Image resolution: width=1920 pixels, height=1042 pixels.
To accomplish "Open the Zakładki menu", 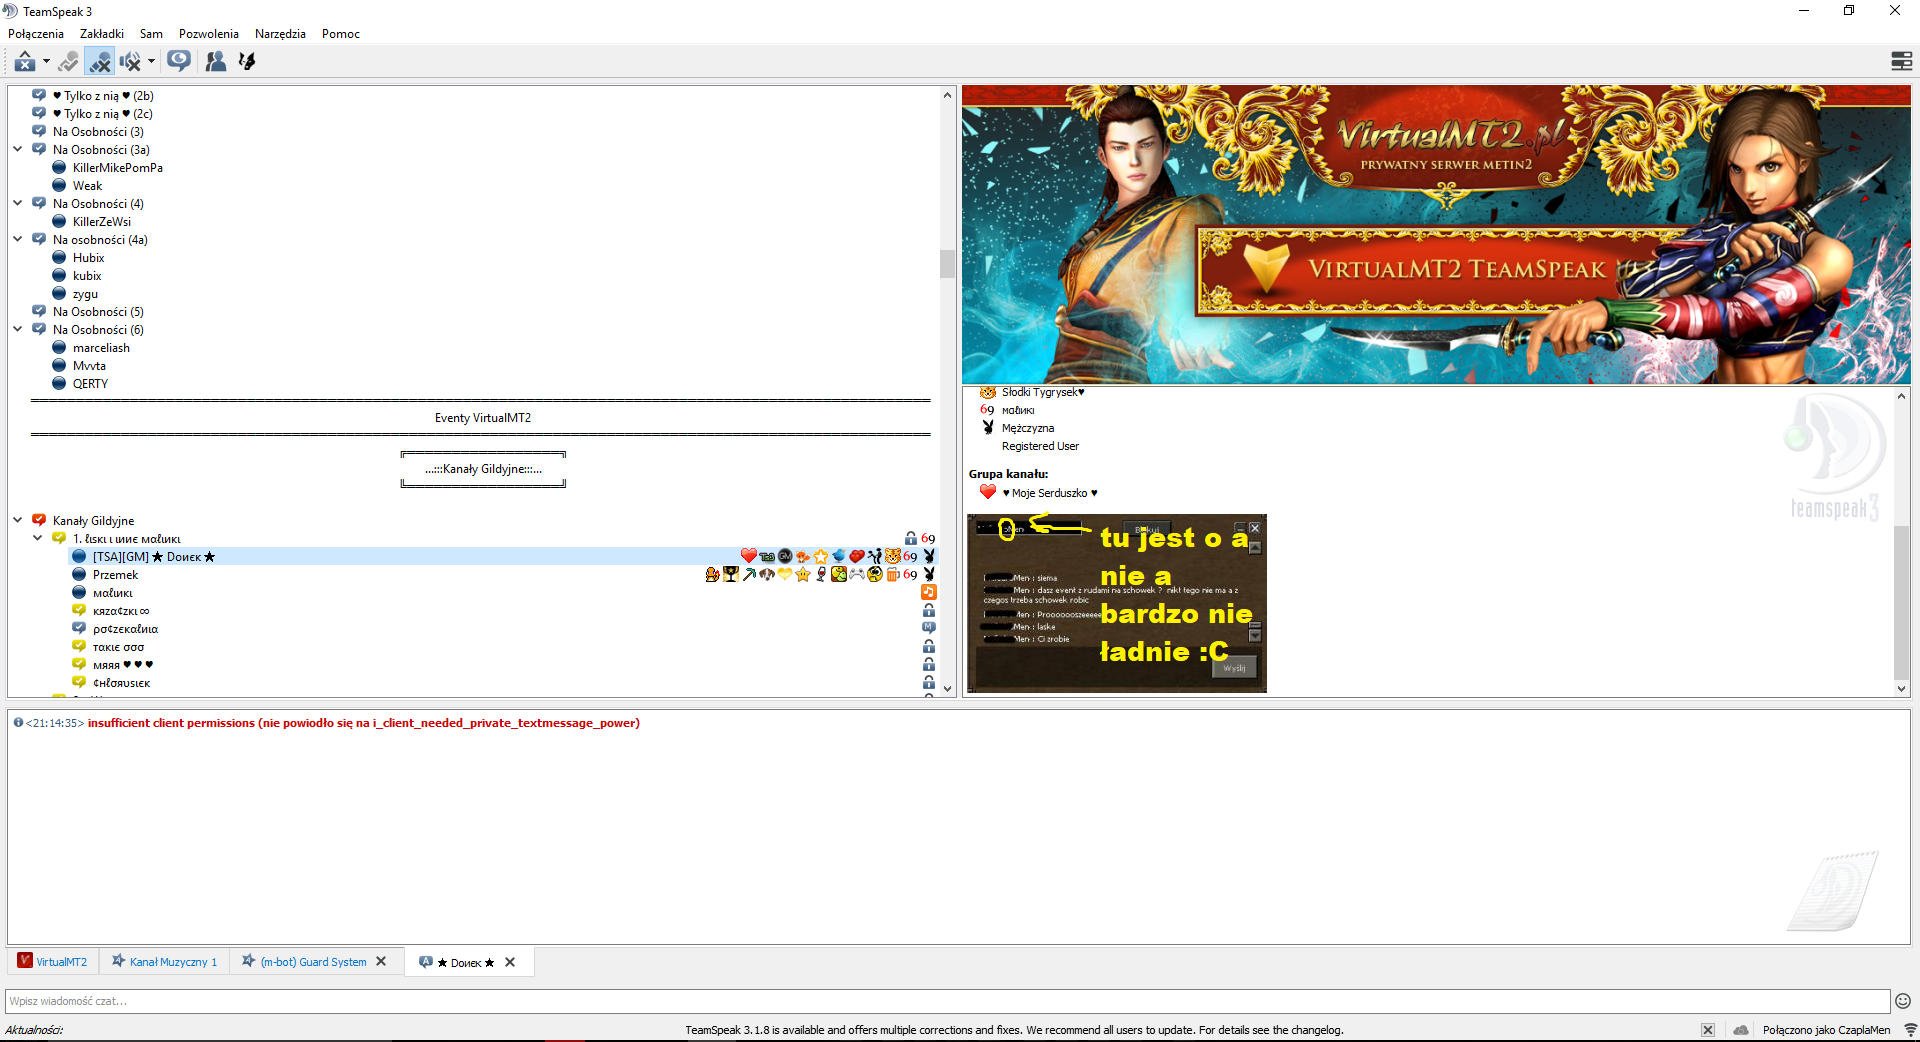I will pos(102,34).
